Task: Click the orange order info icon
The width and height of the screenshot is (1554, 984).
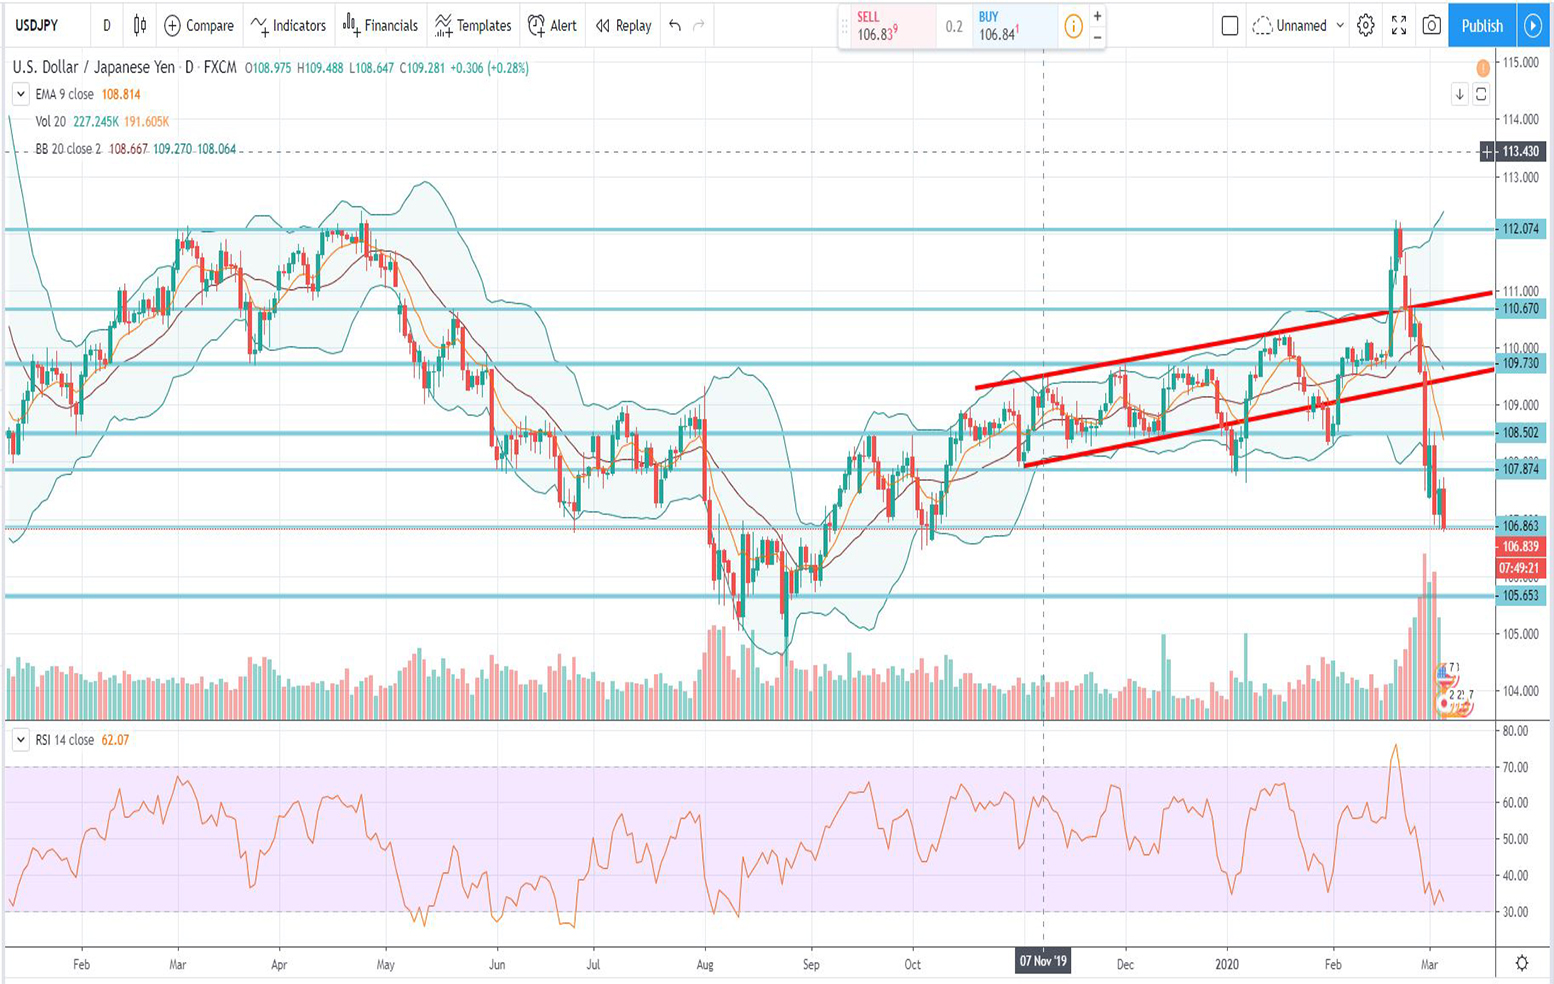Action: [1073, 27]
